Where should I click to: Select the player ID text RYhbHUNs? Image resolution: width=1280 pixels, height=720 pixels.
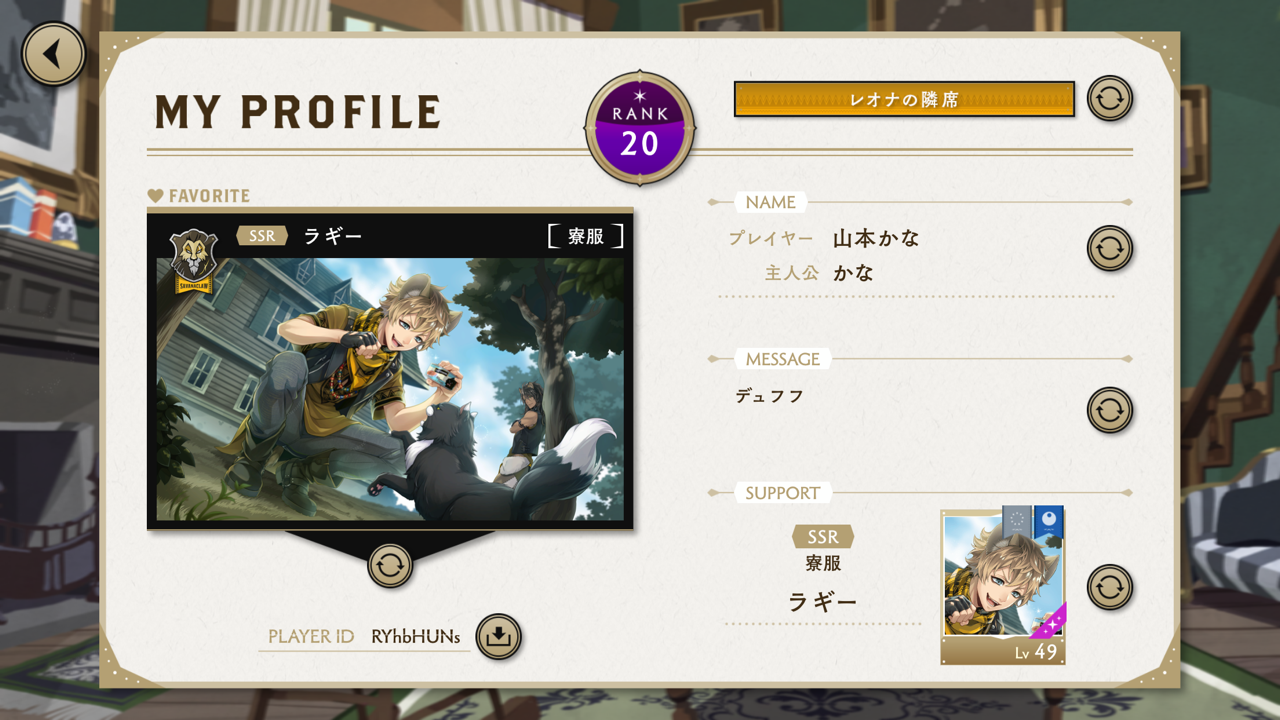click(416, 636)
